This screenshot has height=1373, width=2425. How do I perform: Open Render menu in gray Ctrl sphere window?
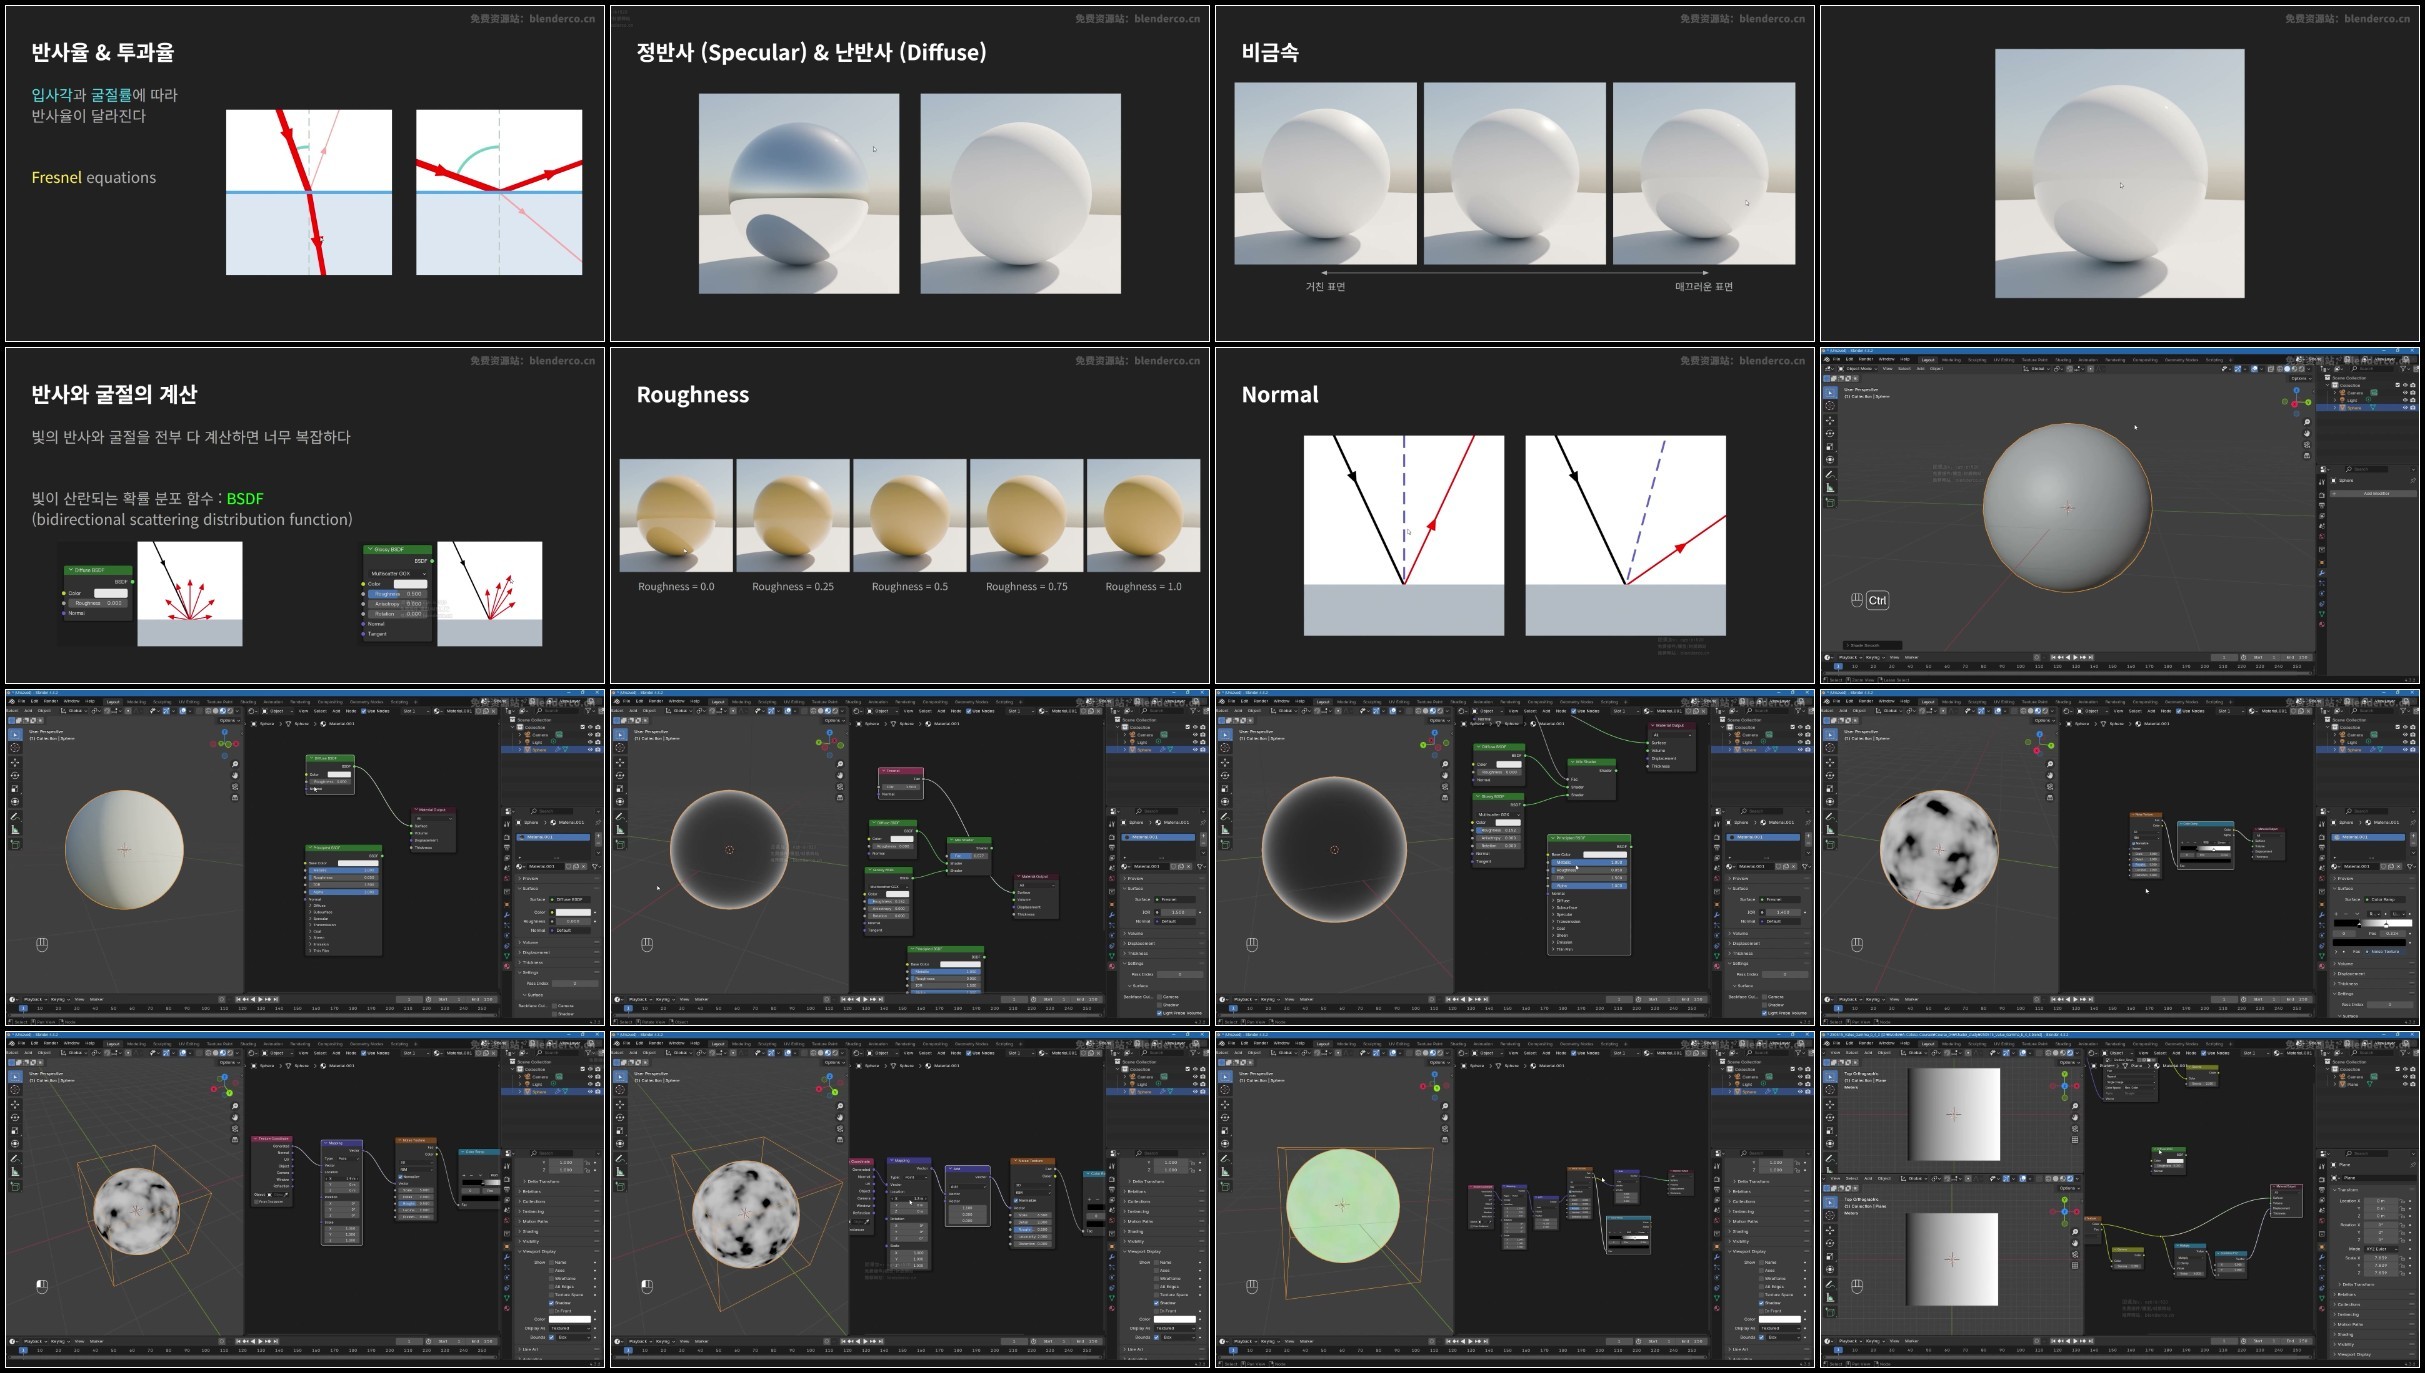1866,359
